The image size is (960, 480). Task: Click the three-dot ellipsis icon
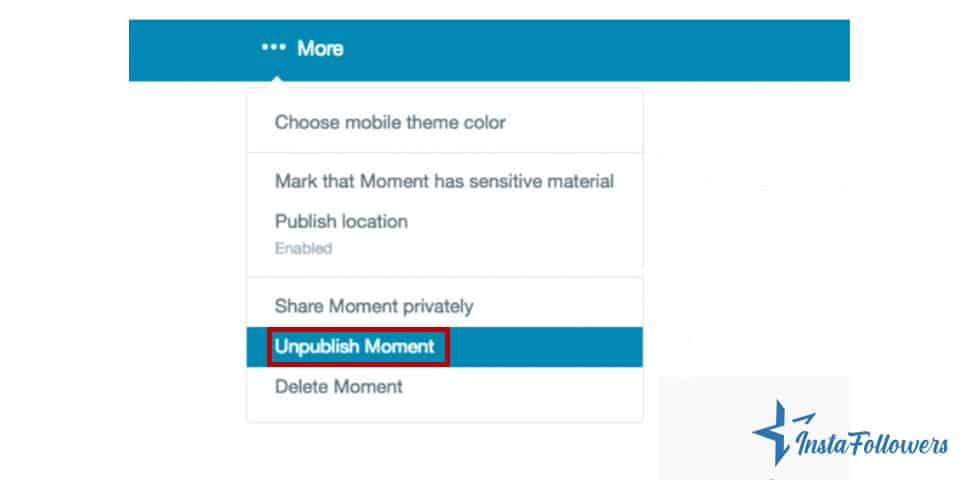(x=273, y=48)
